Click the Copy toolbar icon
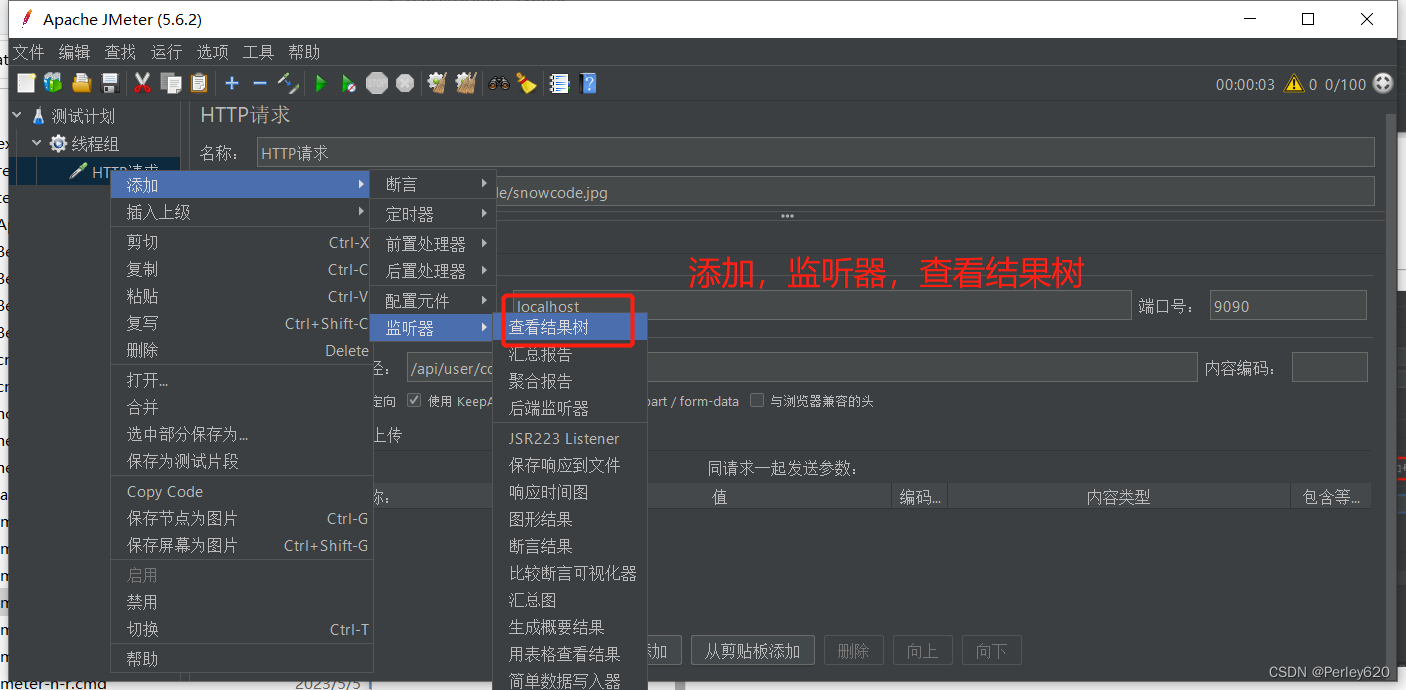Viewport: 1406px width, 690px height. point(171,84)
